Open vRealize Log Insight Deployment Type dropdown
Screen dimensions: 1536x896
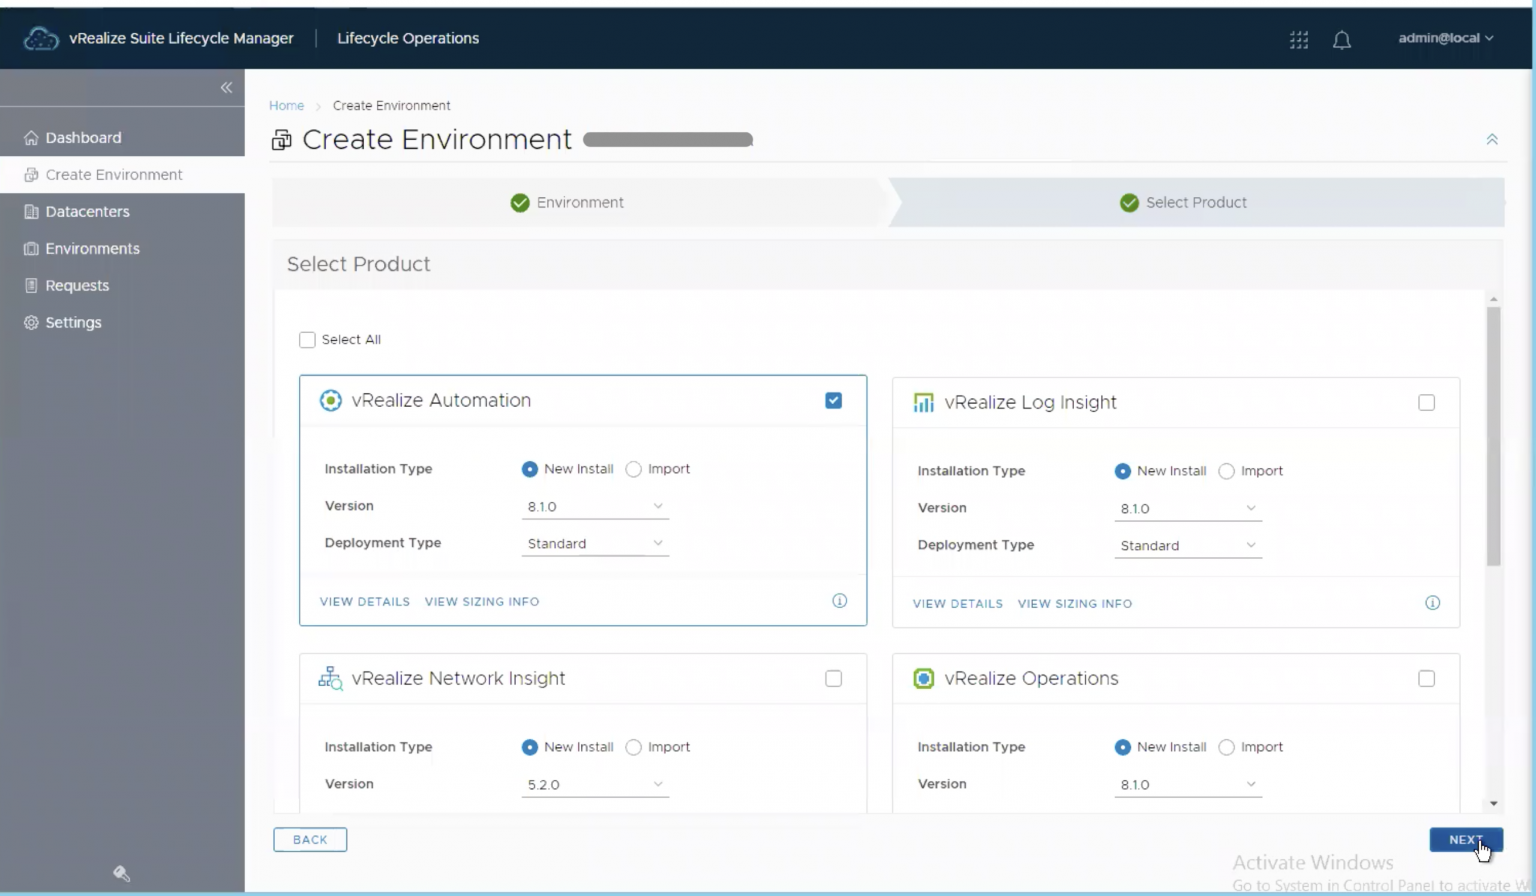(x=1188, y=546)
